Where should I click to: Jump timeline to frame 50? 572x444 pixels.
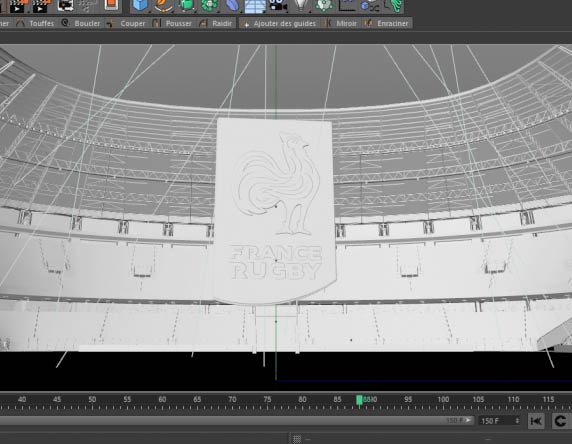pos(92,399)
